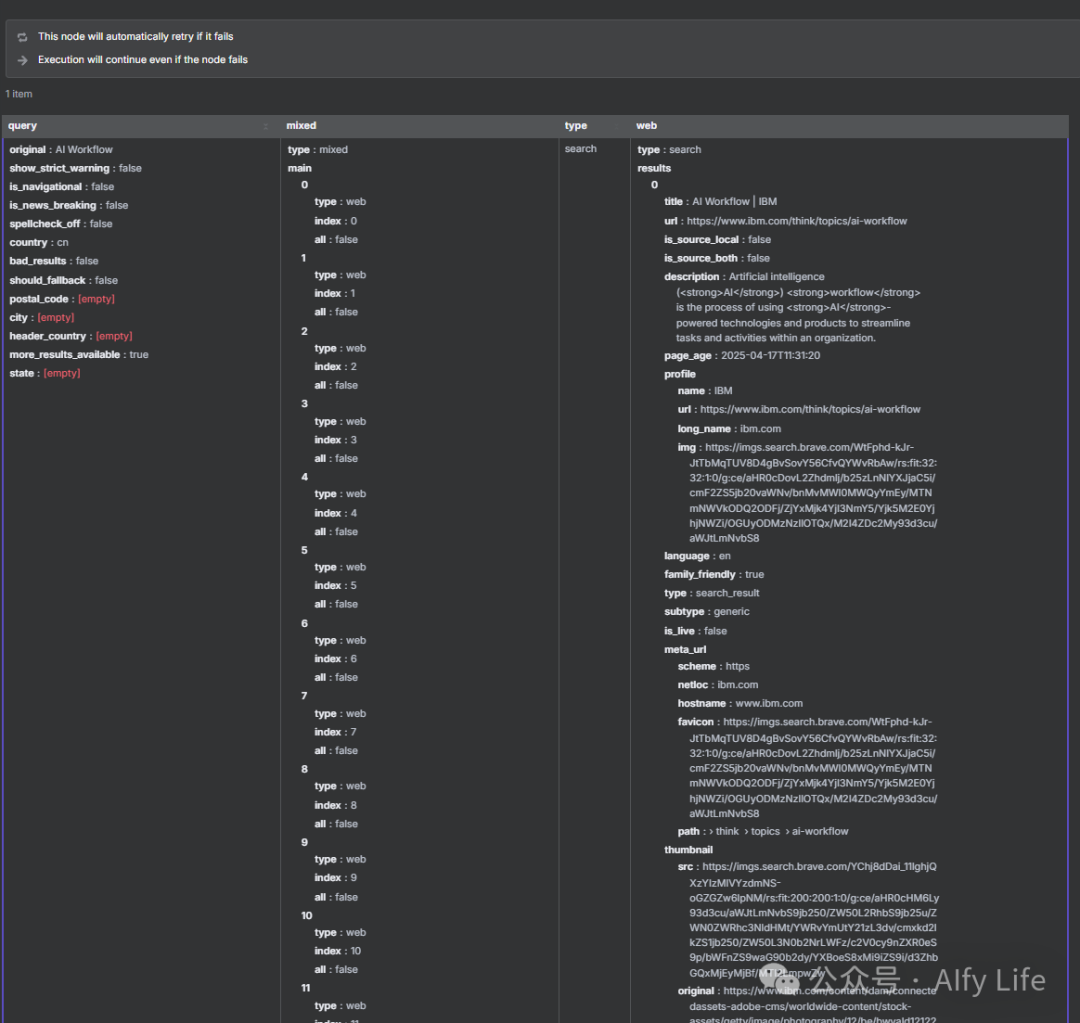This screenshot has height=1023, width=1080.
Task: Click 'is_source_local : false' field
Action: pos(717,240)
